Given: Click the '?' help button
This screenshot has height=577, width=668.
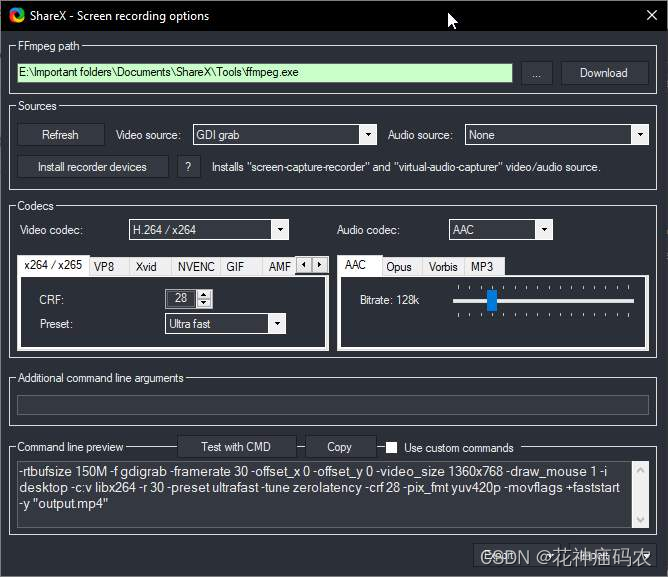Looking at the screenshot, I should tap(188, 167).
